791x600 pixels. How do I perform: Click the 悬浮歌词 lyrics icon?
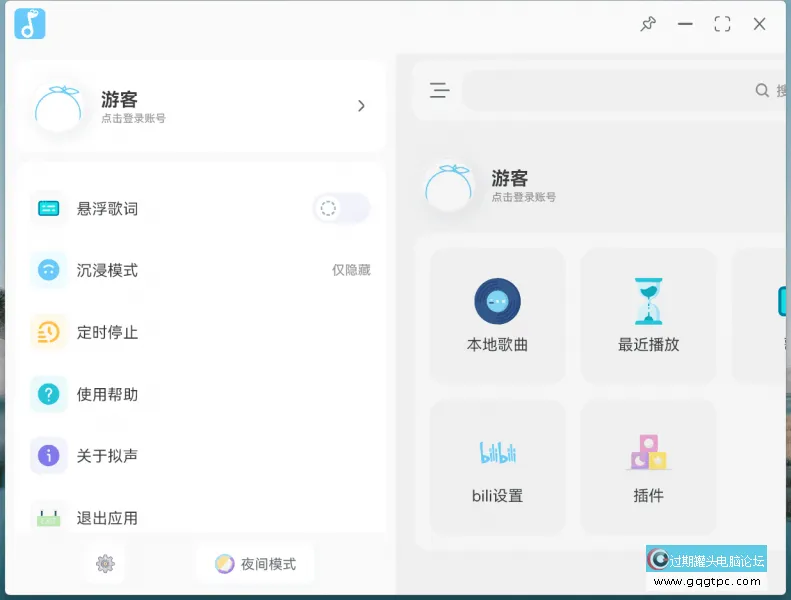pos(48,208)
